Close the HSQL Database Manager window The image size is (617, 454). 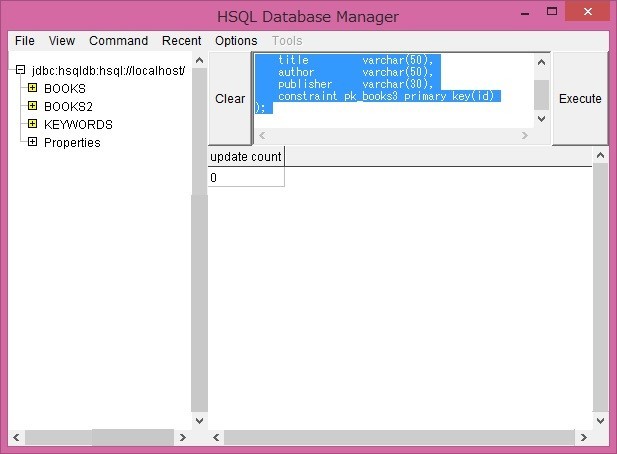[587, 12]
